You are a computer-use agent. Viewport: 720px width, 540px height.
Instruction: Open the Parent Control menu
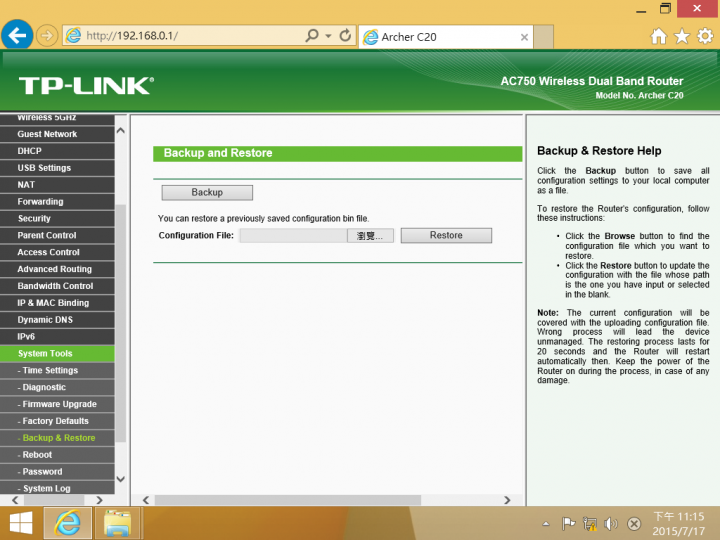[x=57, y=236]
